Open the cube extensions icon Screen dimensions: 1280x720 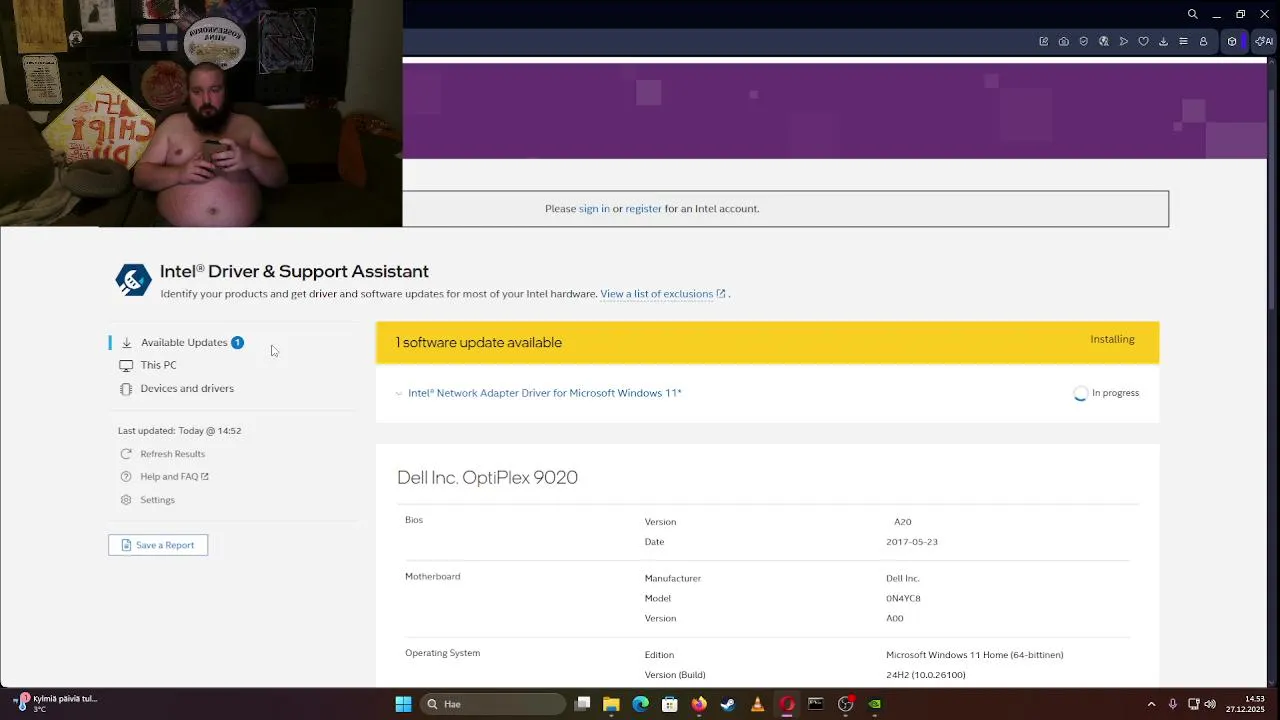pyautogui.click(x=1232, y=41)
